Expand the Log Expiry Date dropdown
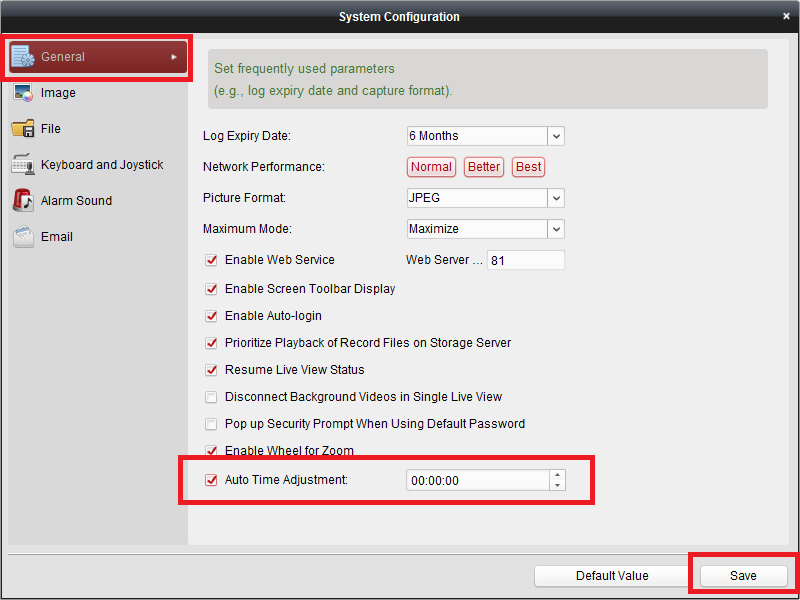Viewport: 800px width, 600px height. pos(556,136)
